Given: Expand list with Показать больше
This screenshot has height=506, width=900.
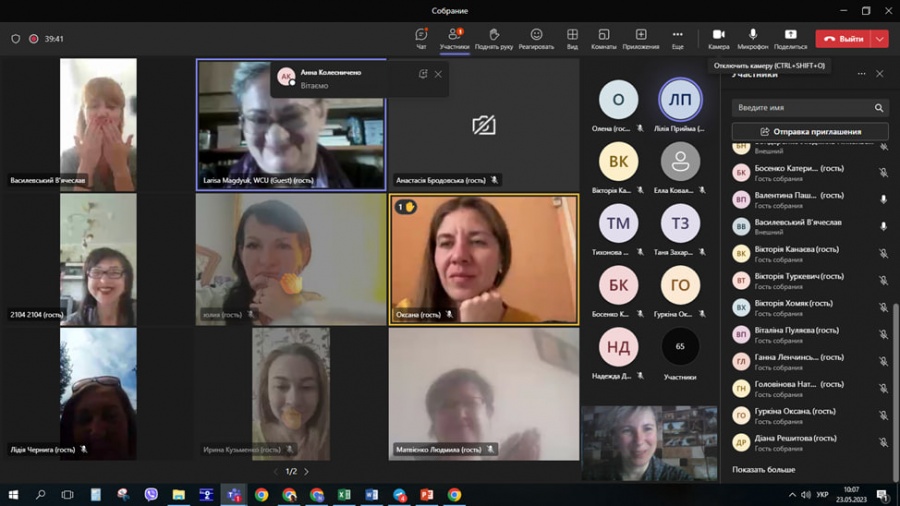Looking at the screenshot, I should (x=763, y=469).
